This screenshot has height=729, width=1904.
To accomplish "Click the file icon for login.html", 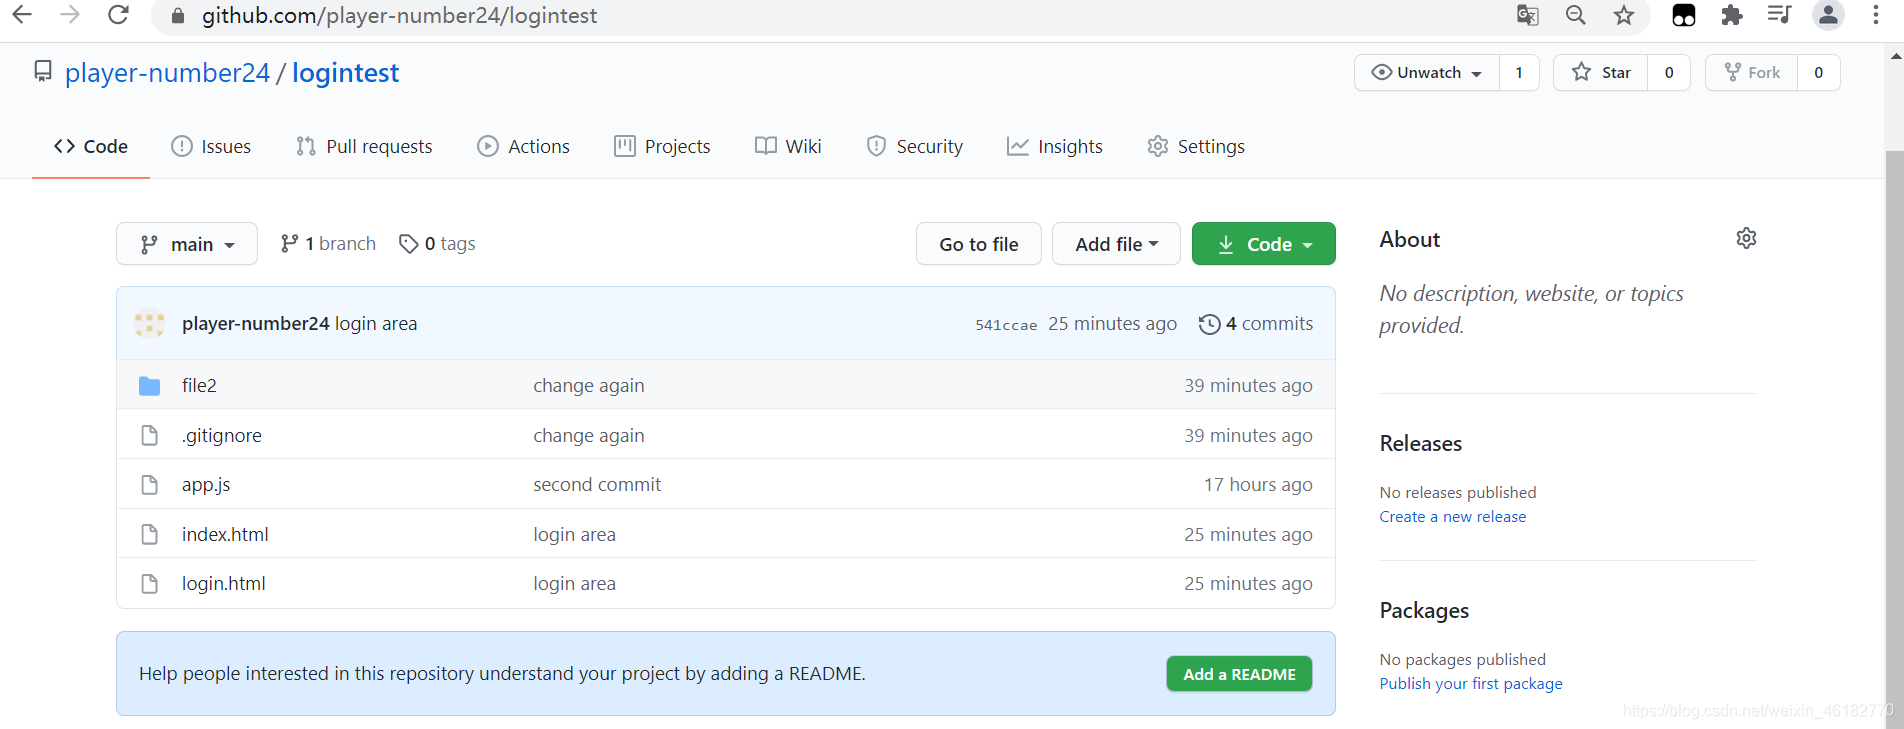I will click(150, 584).
